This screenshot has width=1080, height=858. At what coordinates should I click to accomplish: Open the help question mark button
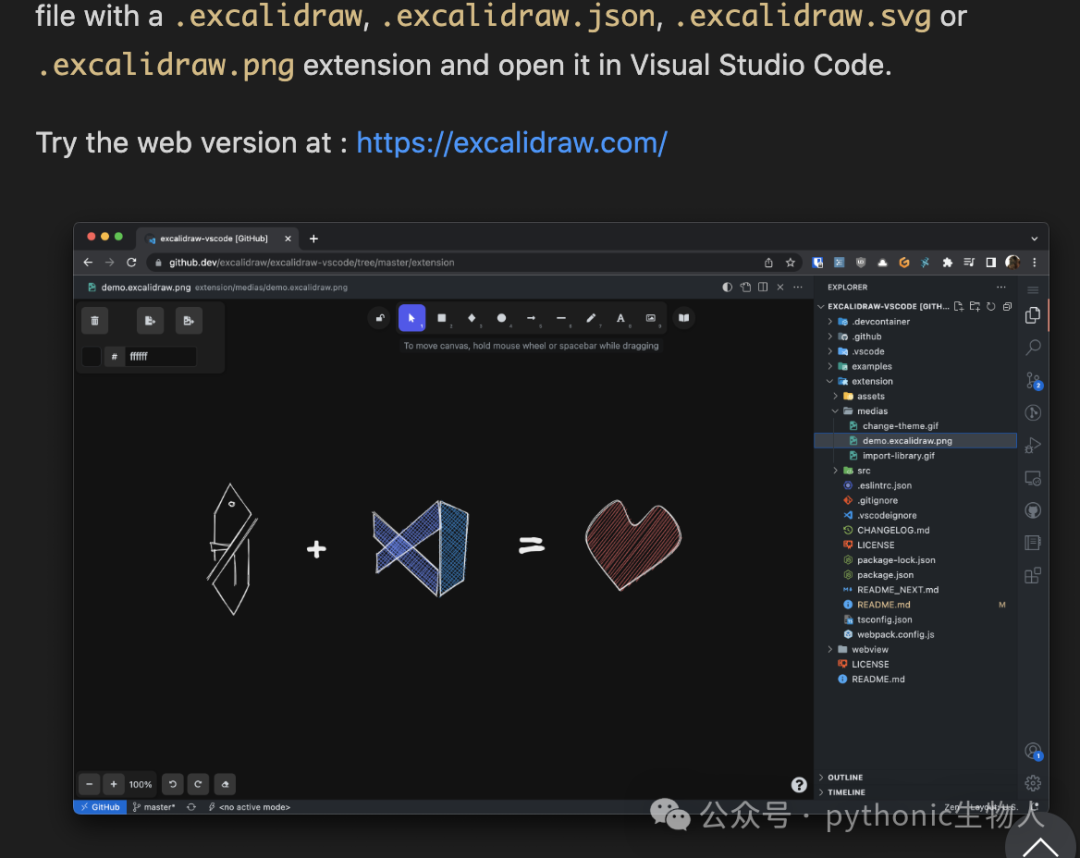tap(799, 785)
